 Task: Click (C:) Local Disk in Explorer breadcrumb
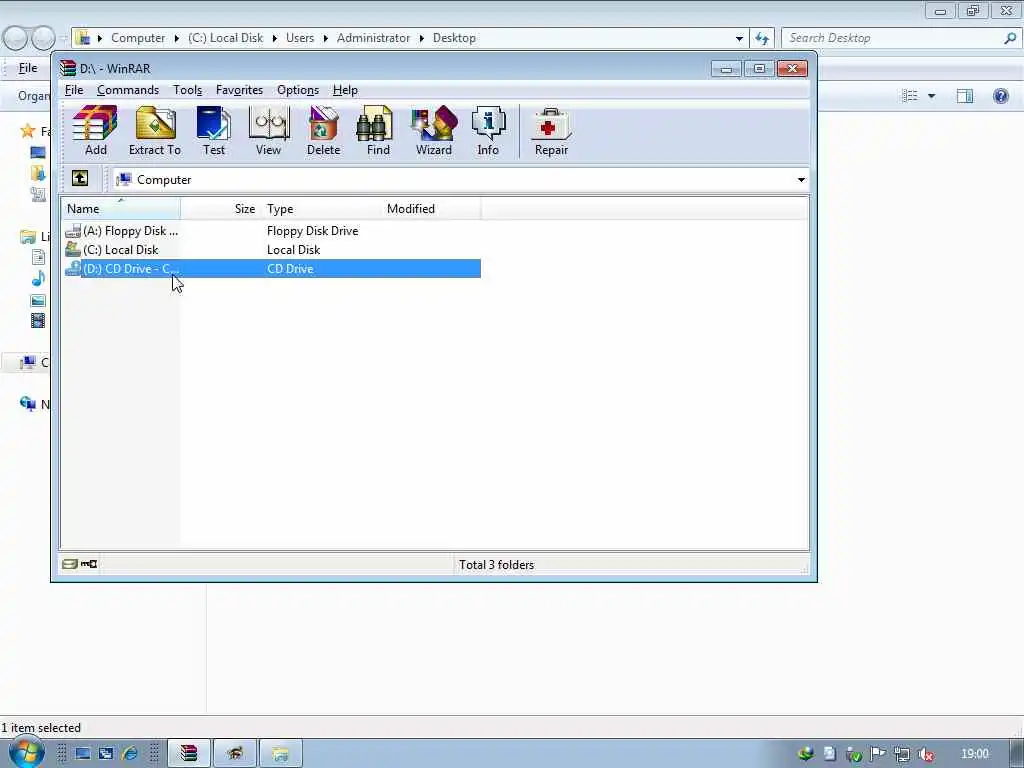[225, 38]
